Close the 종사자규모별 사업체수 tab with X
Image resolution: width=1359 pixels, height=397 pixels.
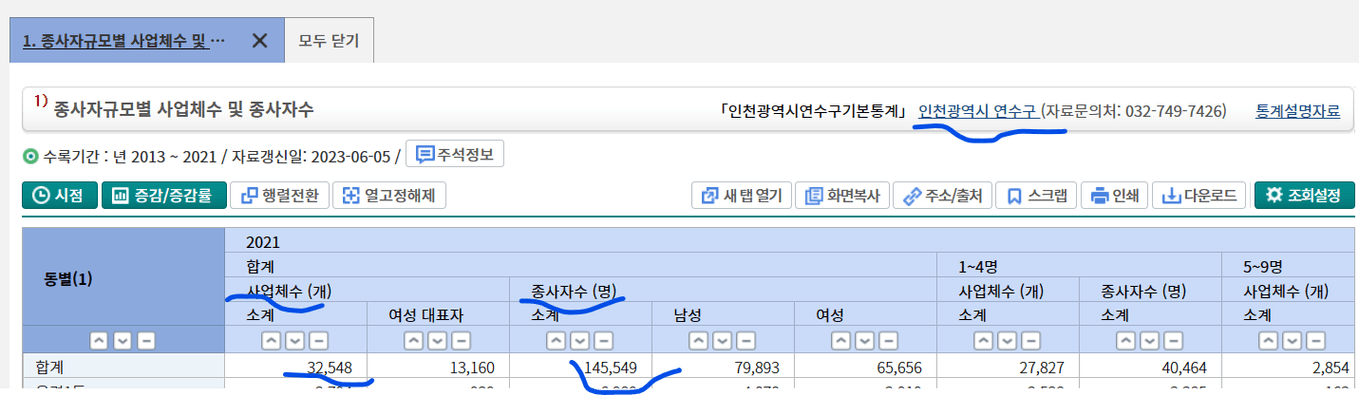pos(259,41)
